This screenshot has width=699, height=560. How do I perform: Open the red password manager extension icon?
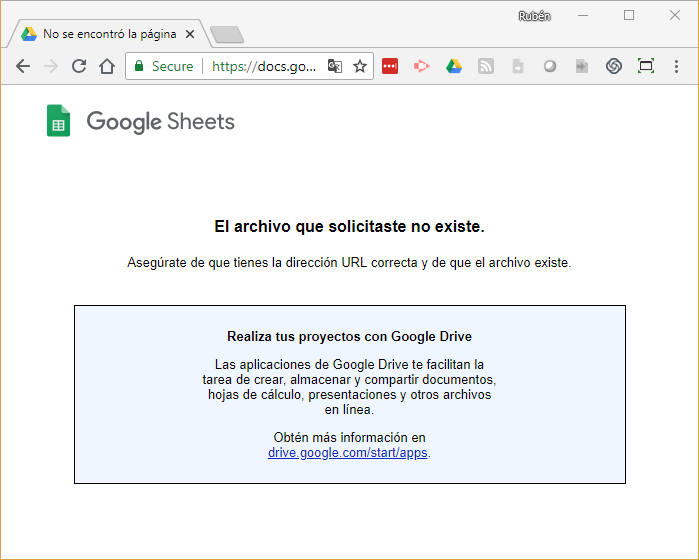pyautogui.click(x=390, y=66)
